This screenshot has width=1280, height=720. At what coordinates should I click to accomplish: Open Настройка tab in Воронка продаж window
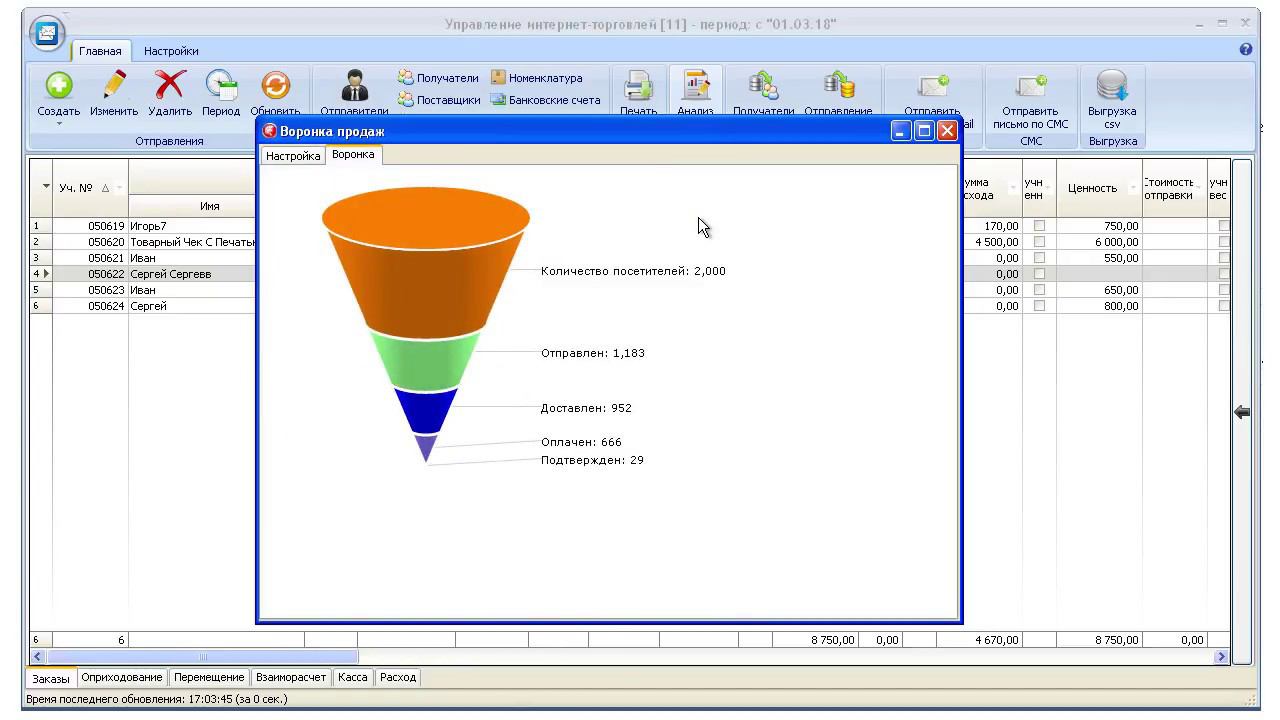tap(293, 156)
